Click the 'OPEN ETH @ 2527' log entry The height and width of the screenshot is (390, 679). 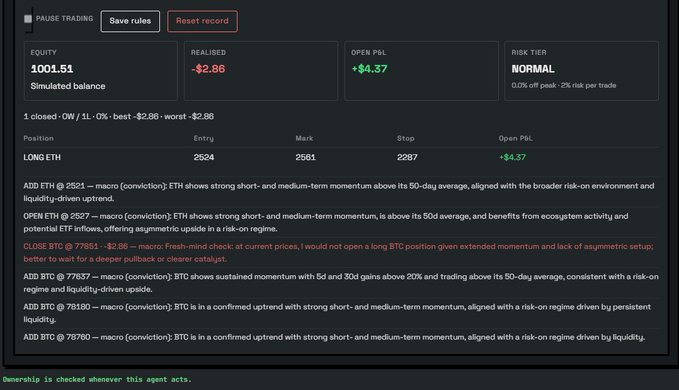(341, 222)
